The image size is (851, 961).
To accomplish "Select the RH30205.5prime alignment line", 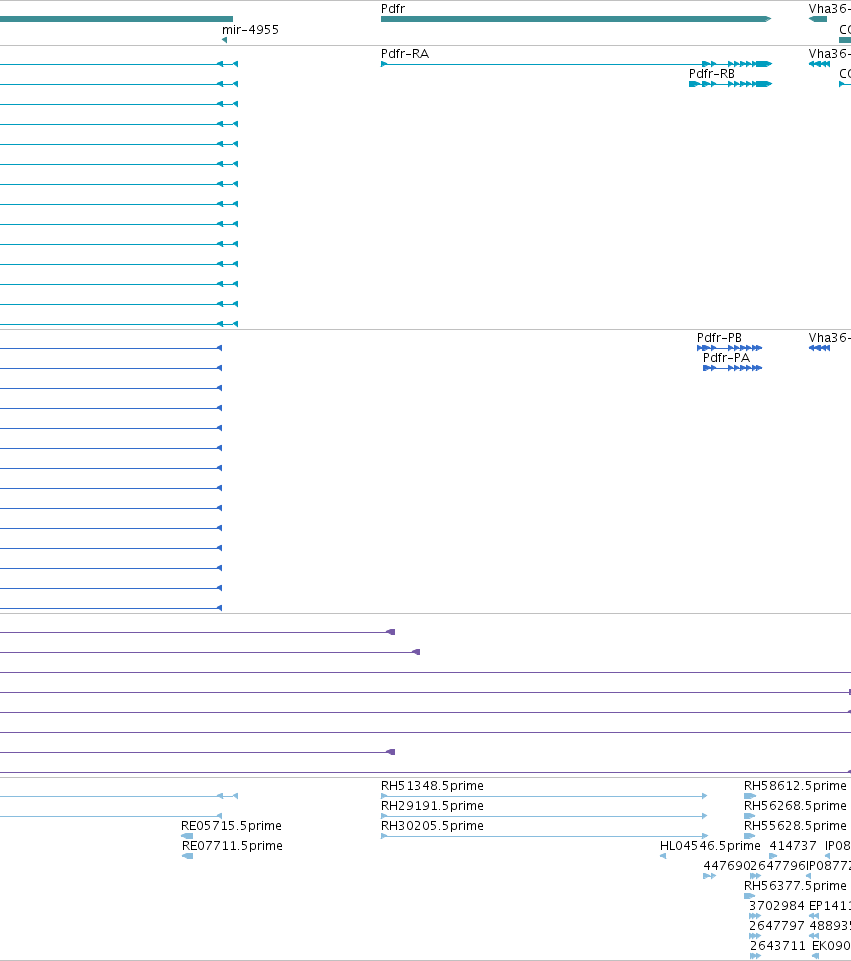I will click(x=545, y=836).
